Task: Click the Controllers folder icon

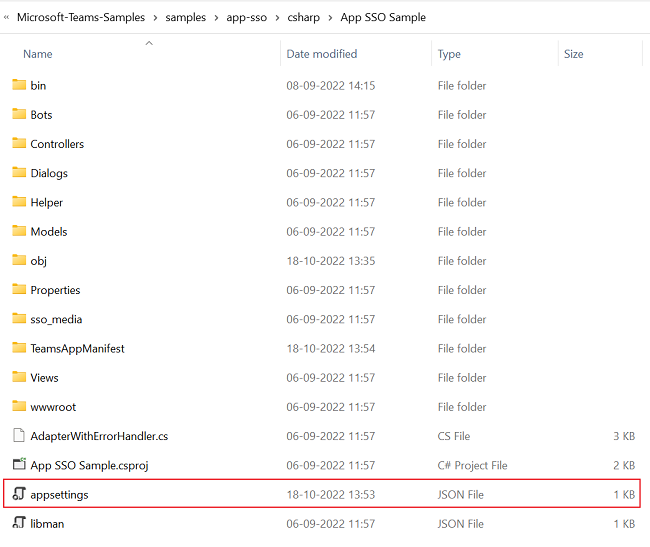Action: (x=19, y=143)
